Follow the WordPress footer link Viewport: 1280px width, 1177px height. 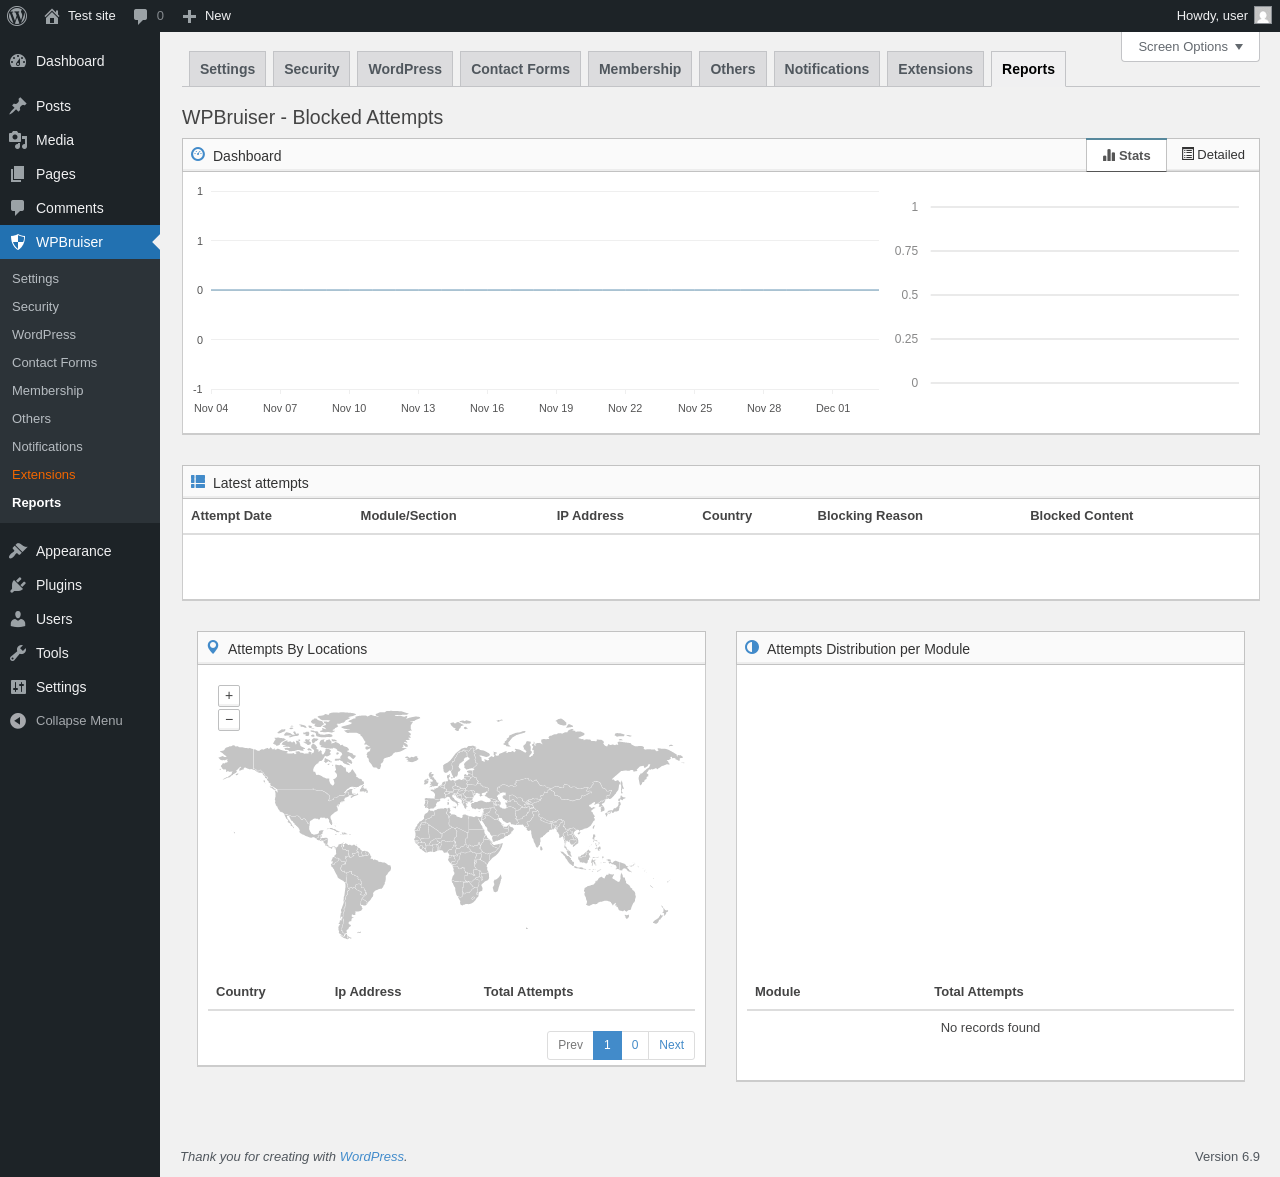371,1157
